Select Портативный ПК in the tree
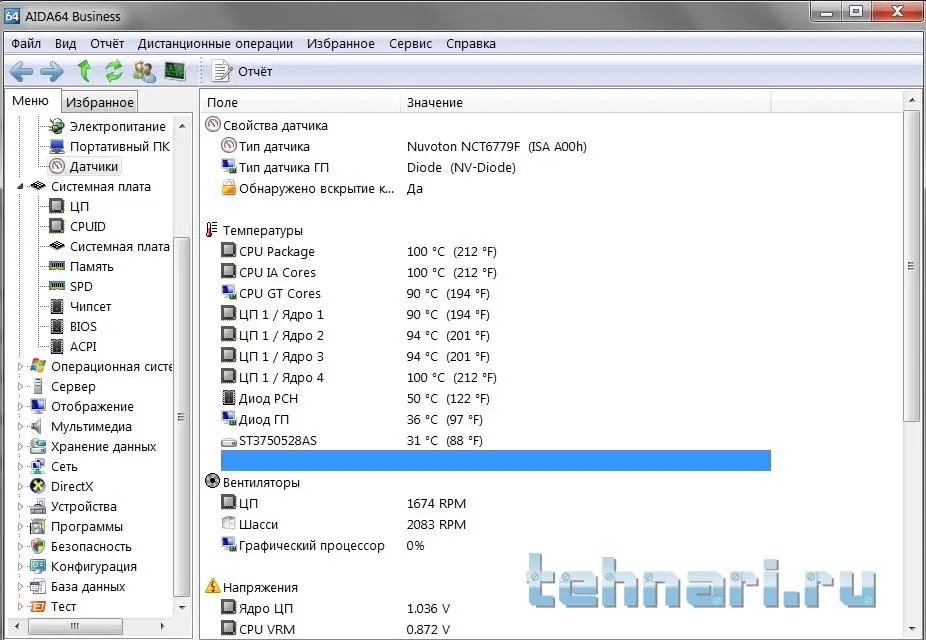This screenshot has height=640, width=926. [119, 146]
